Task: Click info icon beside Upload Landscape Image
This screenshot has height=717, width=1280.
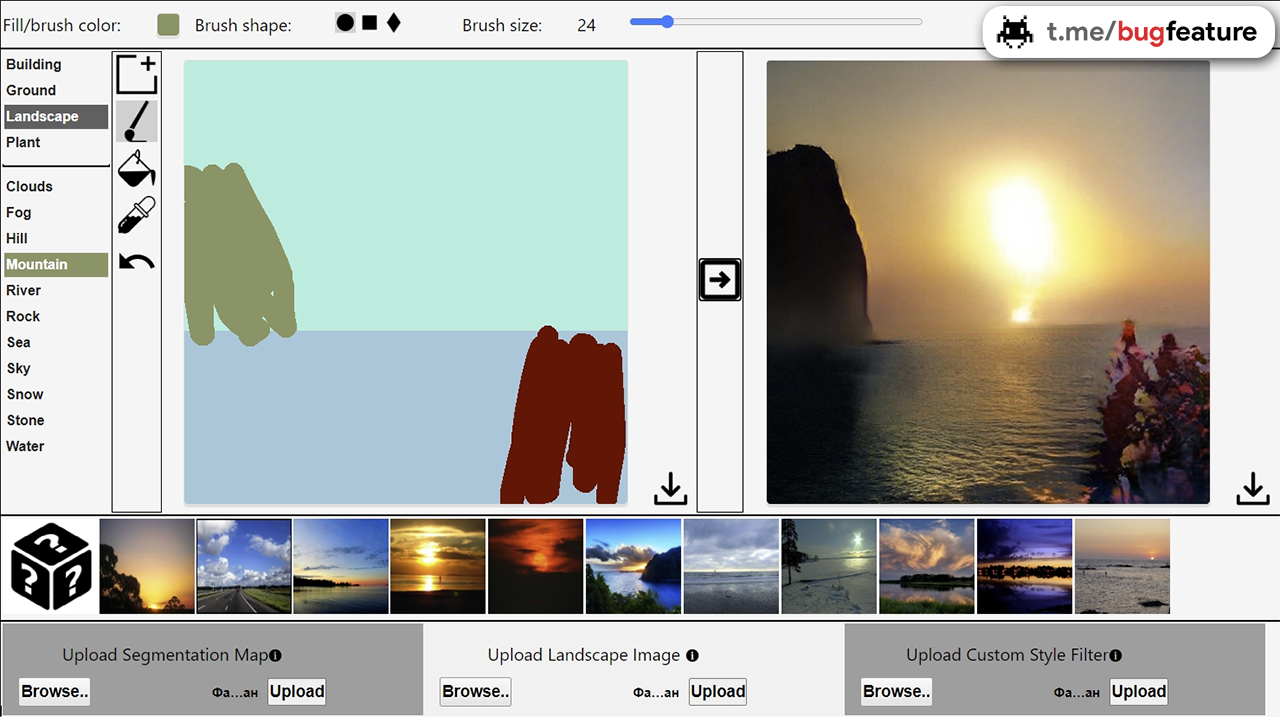Action: click(692, 656)
